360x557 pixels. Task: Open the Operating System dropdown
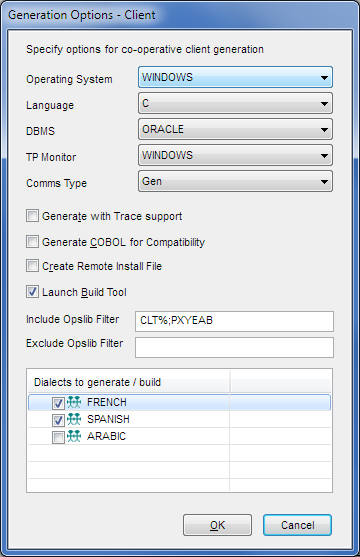235,77
